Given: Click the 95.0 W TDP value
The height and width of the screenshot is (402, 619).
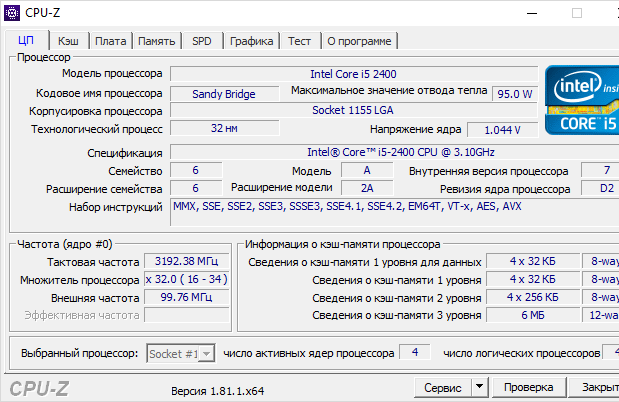Looking at the screenshot, I should [x=515, y=94].
